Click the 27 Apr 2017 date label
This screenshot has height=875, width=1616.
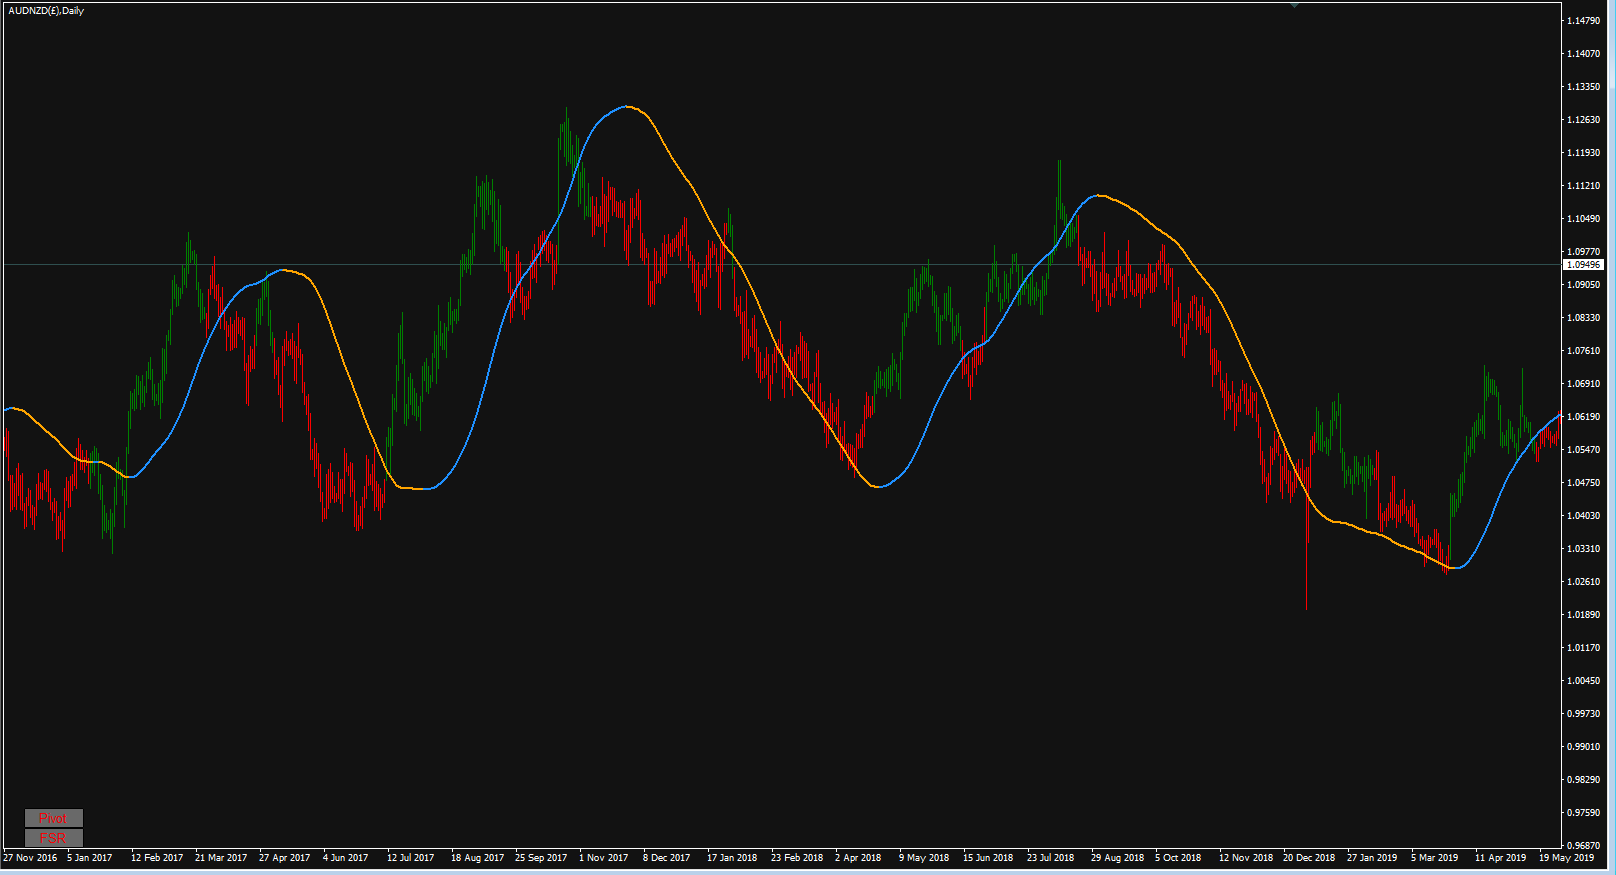[285, 858]
